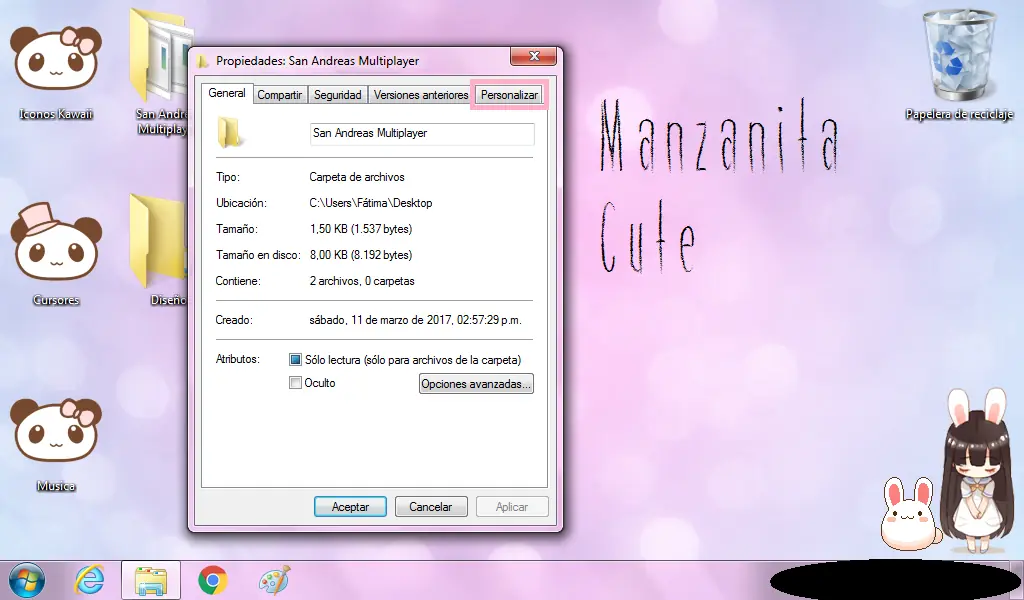Click the size value 1,50 KB (1.537 bytes)
This screenshot has width=1024, height=600.
(x=360, y=229)
